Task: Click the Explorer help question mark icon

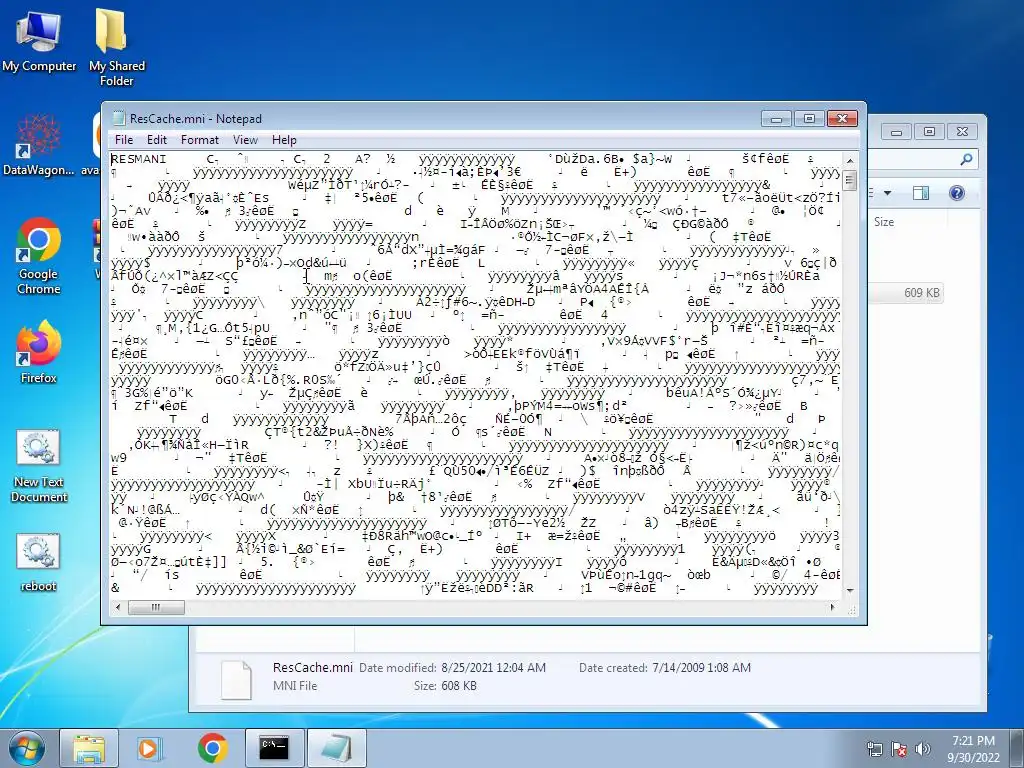Action: (957, 193)
